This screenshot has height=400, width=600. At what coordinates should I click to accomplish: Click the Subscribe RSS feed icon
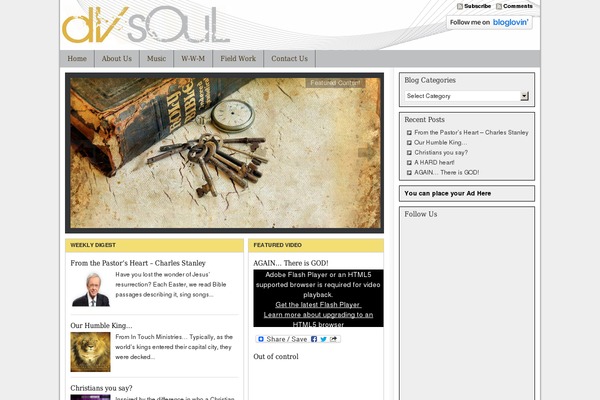pos(460,6)
